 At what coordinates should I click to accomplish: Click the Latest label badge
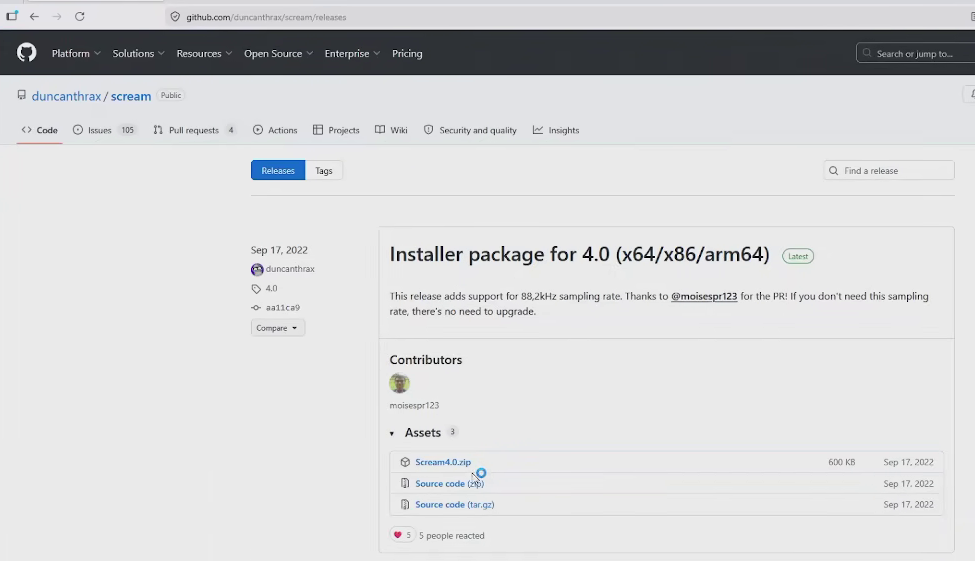coord(798,256)
